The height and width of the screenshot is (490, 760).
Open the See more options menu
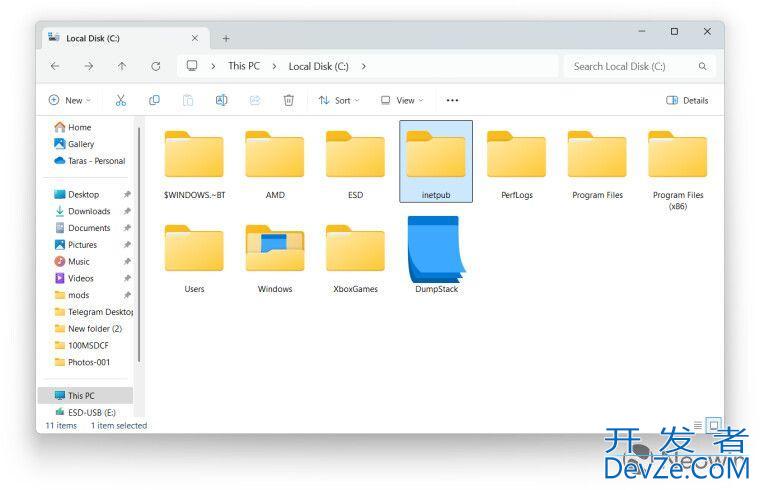tap(452, 100)
